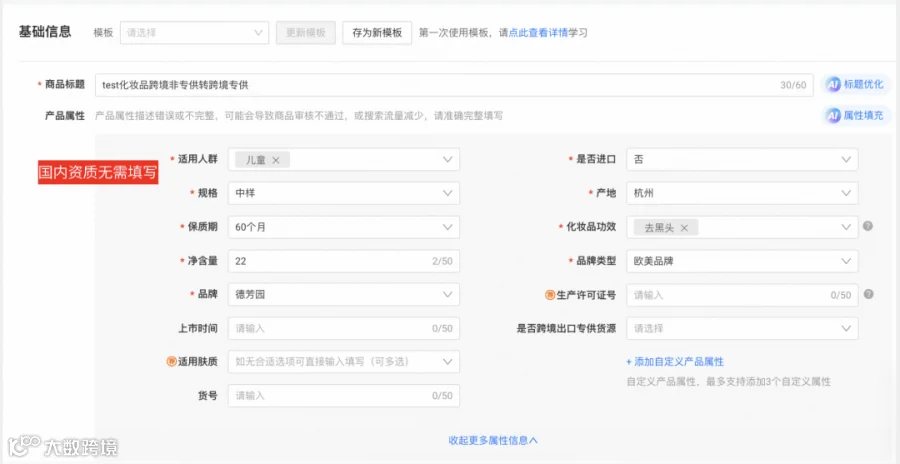Click recommended badge icon next to 适用肤质
Screen dimensions: 900x464
pos(170,362)
